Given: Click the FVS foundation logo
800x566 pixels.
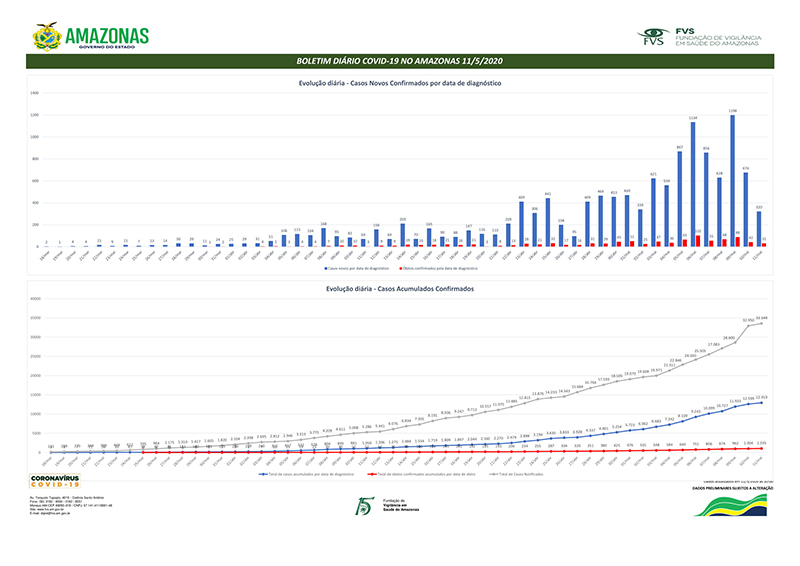Looking at the screenshot, I should 654,37.
